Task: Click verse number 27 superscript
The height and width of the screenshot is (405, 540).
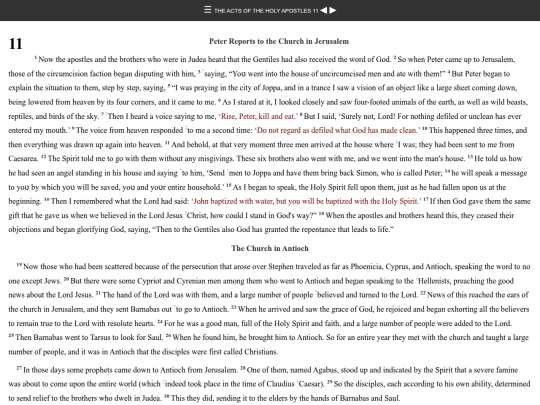Action: point(19,368)
